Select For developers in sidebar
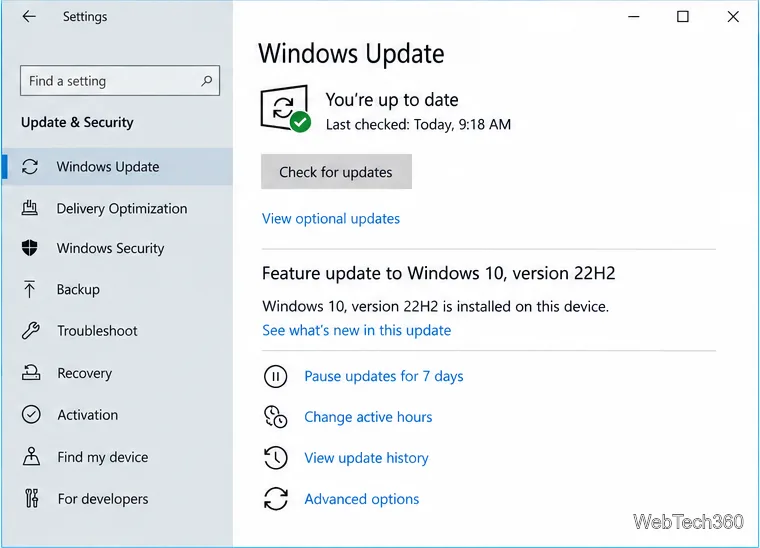The image size is (760, 548). [117, 499]
